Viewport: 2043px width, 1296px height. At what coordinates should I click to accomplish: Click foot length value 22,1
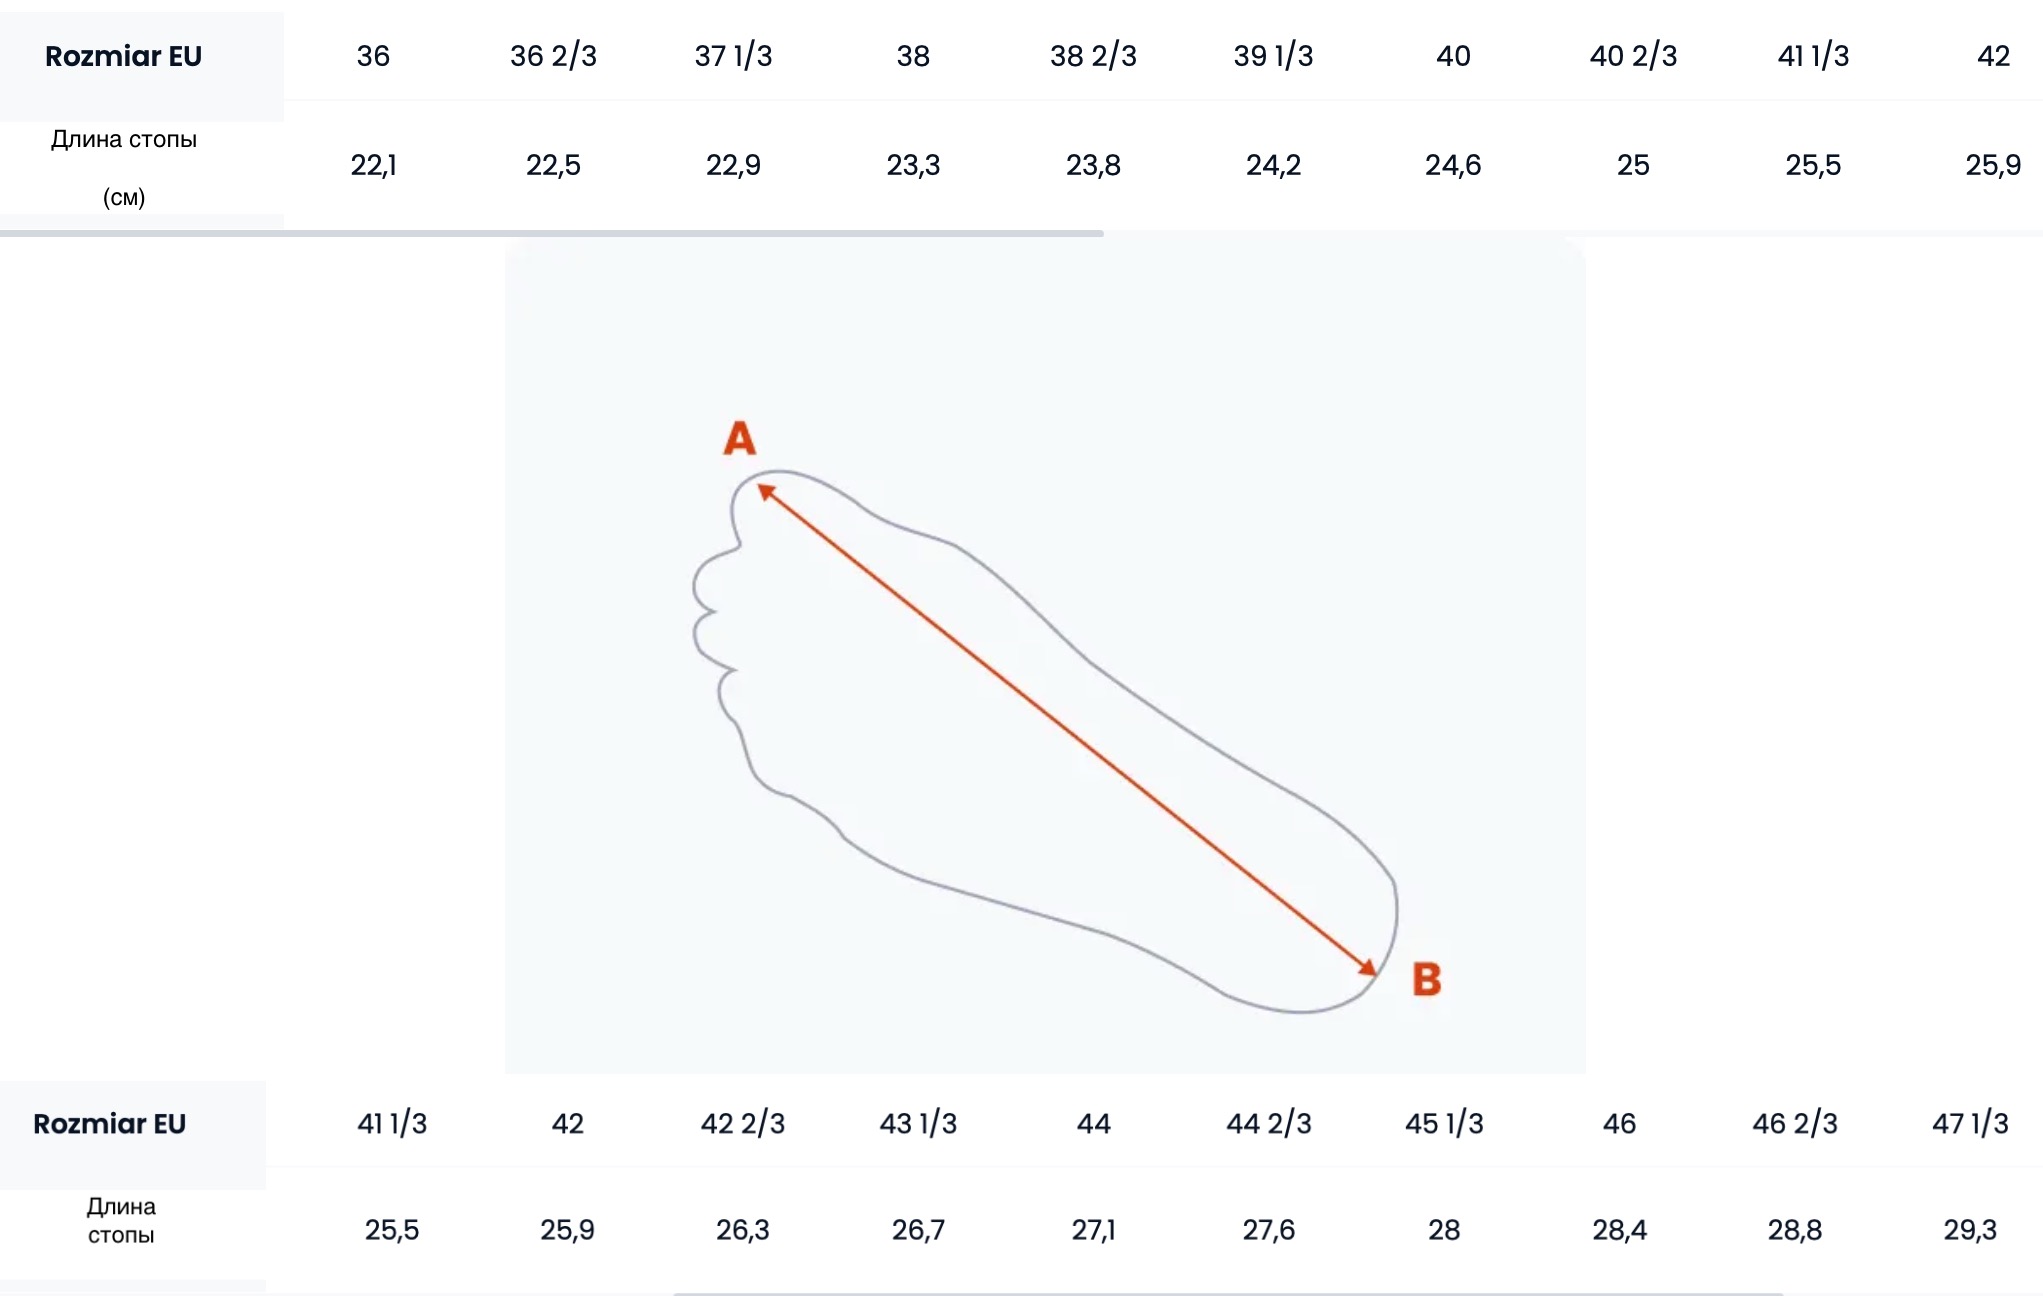tap(373, 165)
